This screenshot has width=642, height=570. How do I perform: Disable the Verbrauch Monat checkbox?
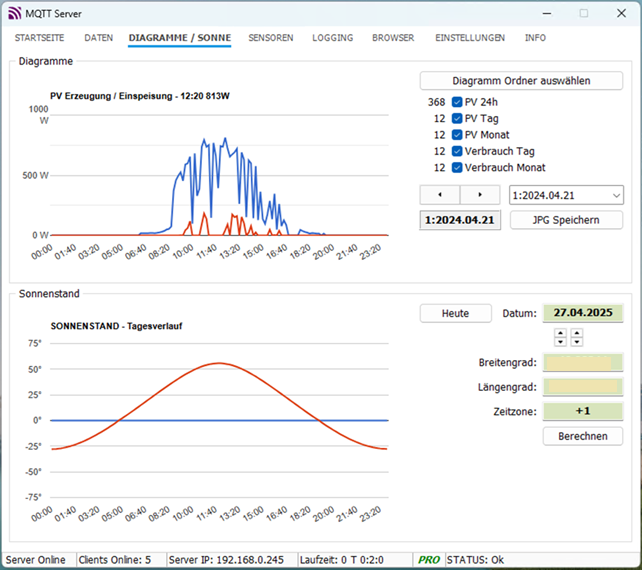(x=457, y=167)
